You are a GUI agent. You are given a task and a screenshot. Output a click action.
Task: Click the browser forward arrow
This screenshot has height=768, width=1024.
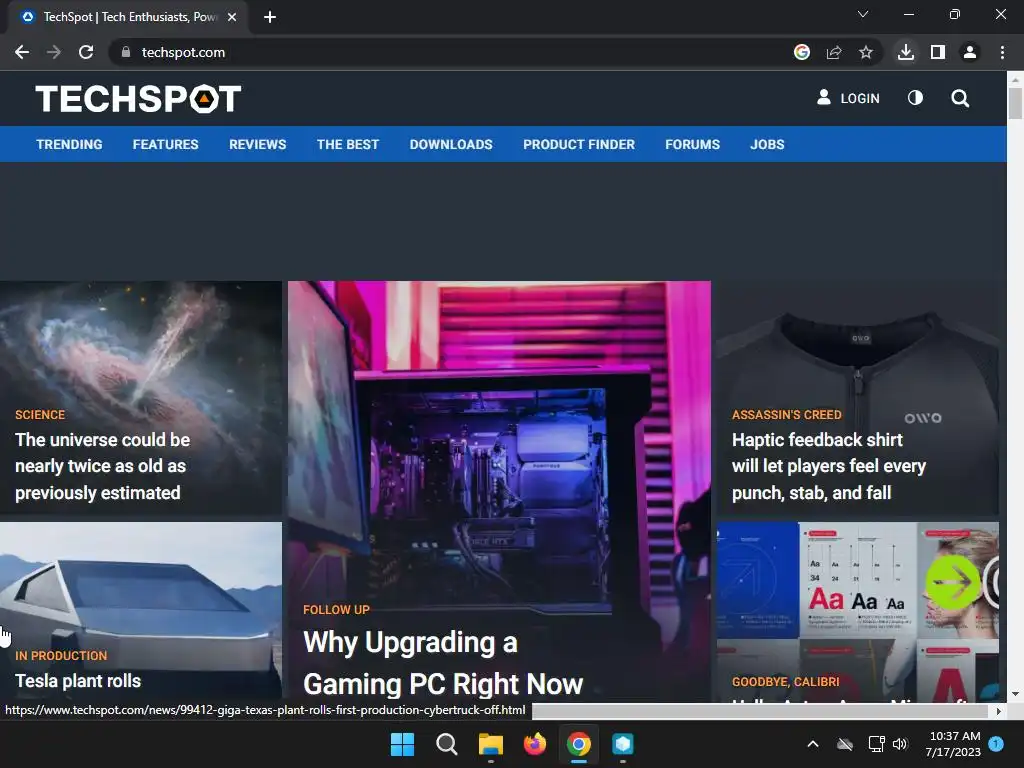click(54, 52)
